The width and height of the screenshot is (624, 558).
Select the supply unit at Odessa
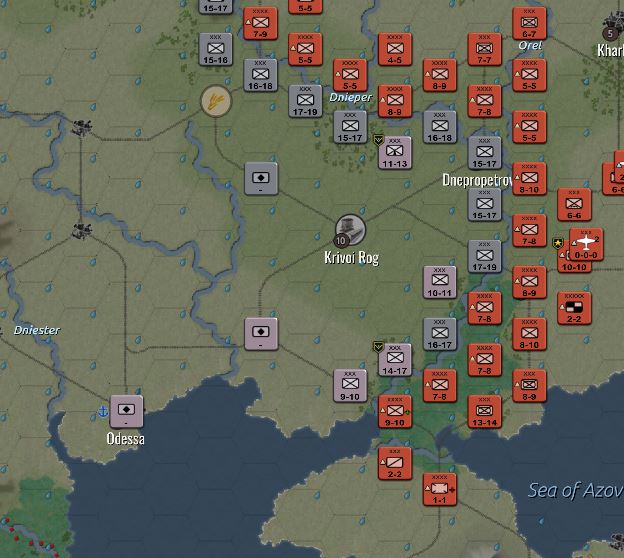pos(127,412)
